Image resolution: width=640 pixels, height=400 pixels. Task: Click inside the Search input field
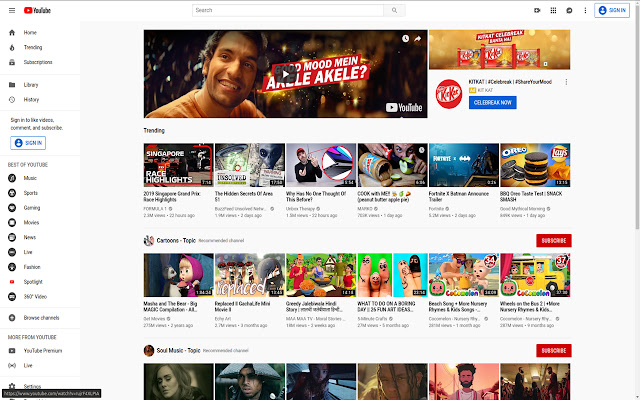pos(288,10)
